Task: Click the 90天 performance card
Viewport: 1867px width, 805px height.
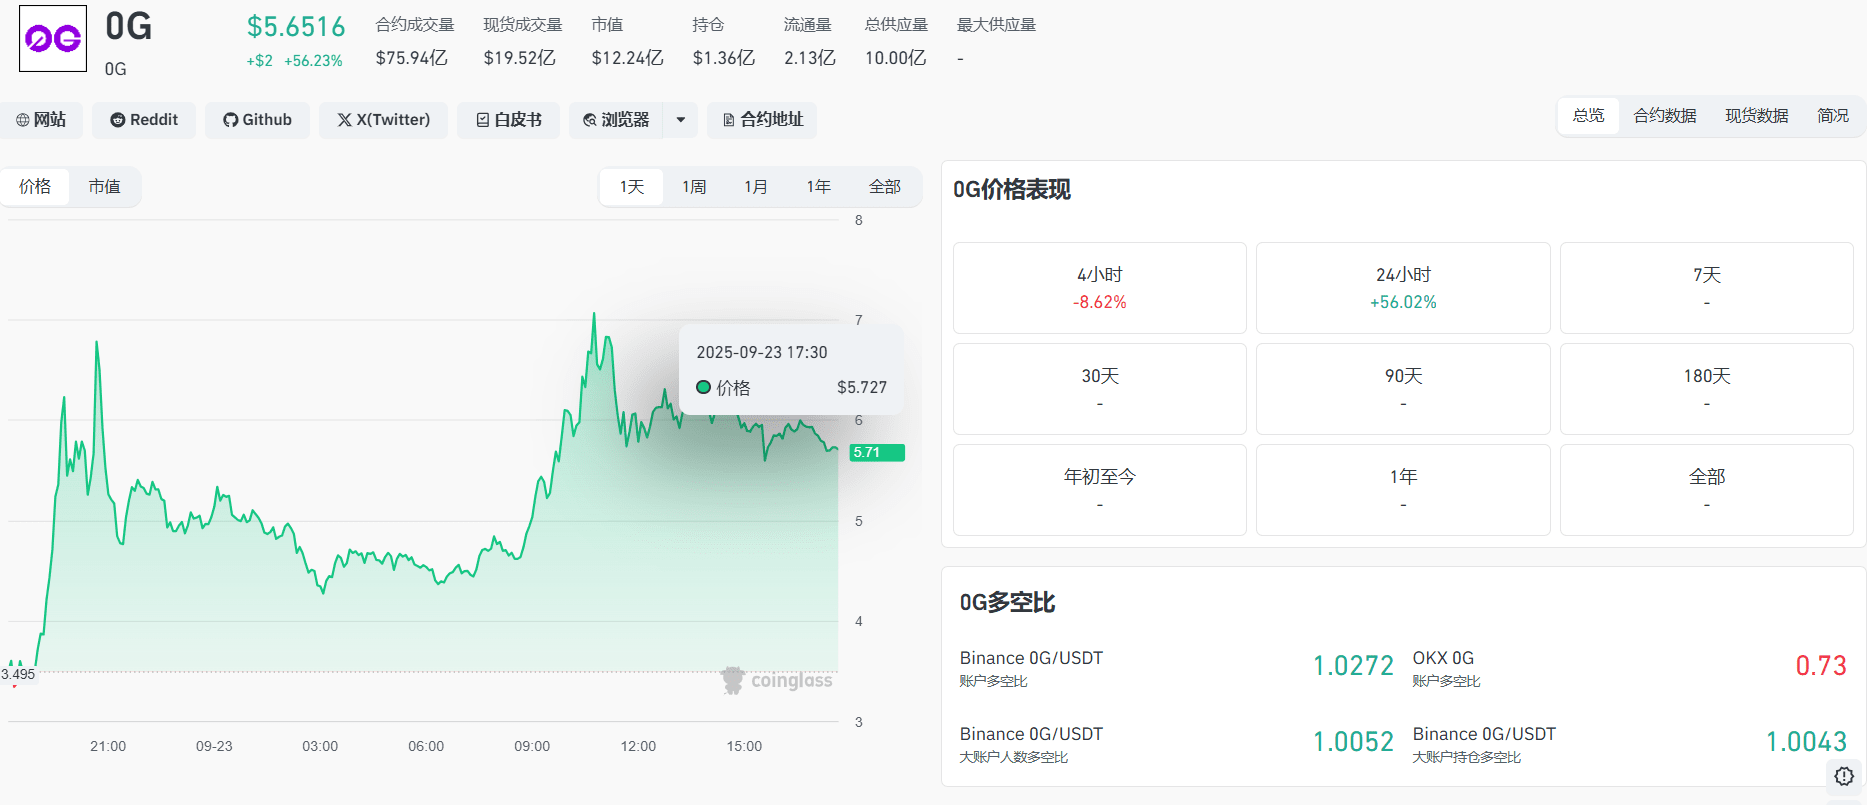Action: click(1403, 389)
